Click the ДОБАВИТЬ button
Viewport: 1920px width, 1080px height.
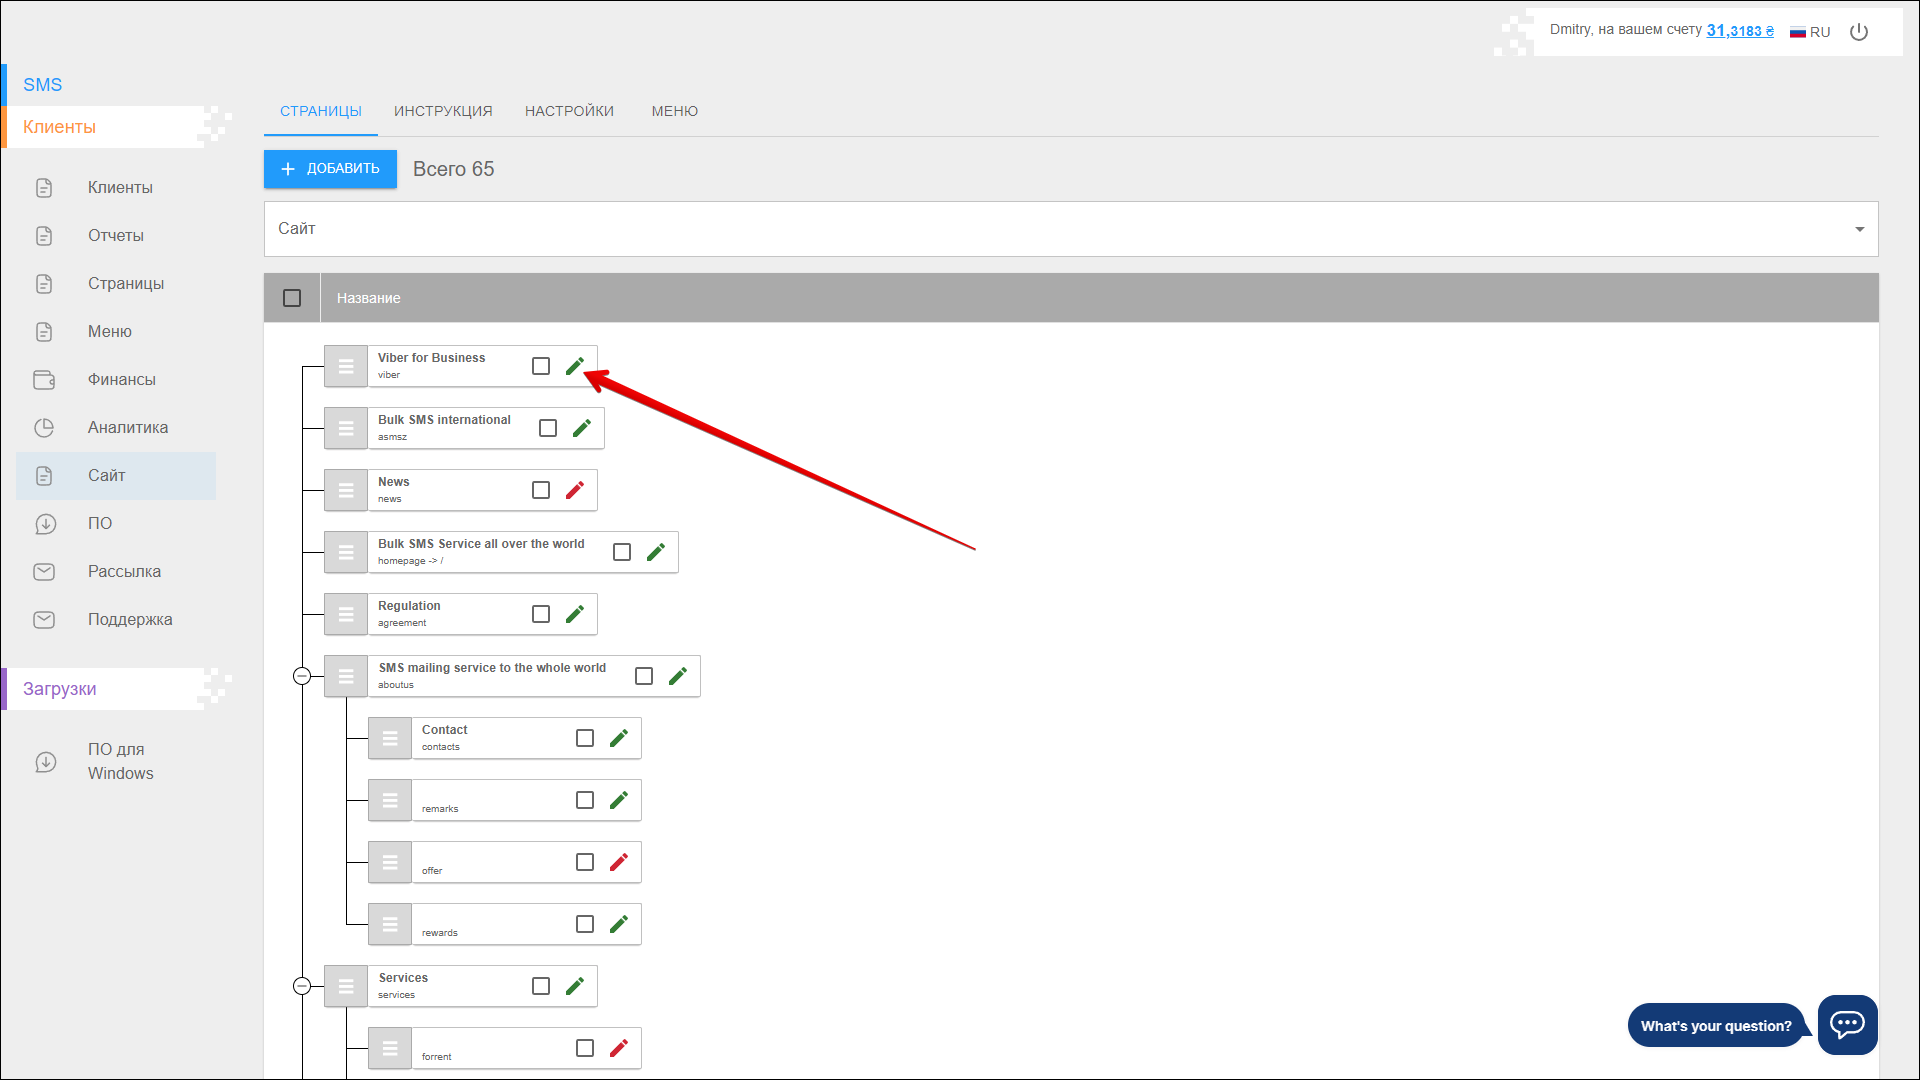pos(330,169)
